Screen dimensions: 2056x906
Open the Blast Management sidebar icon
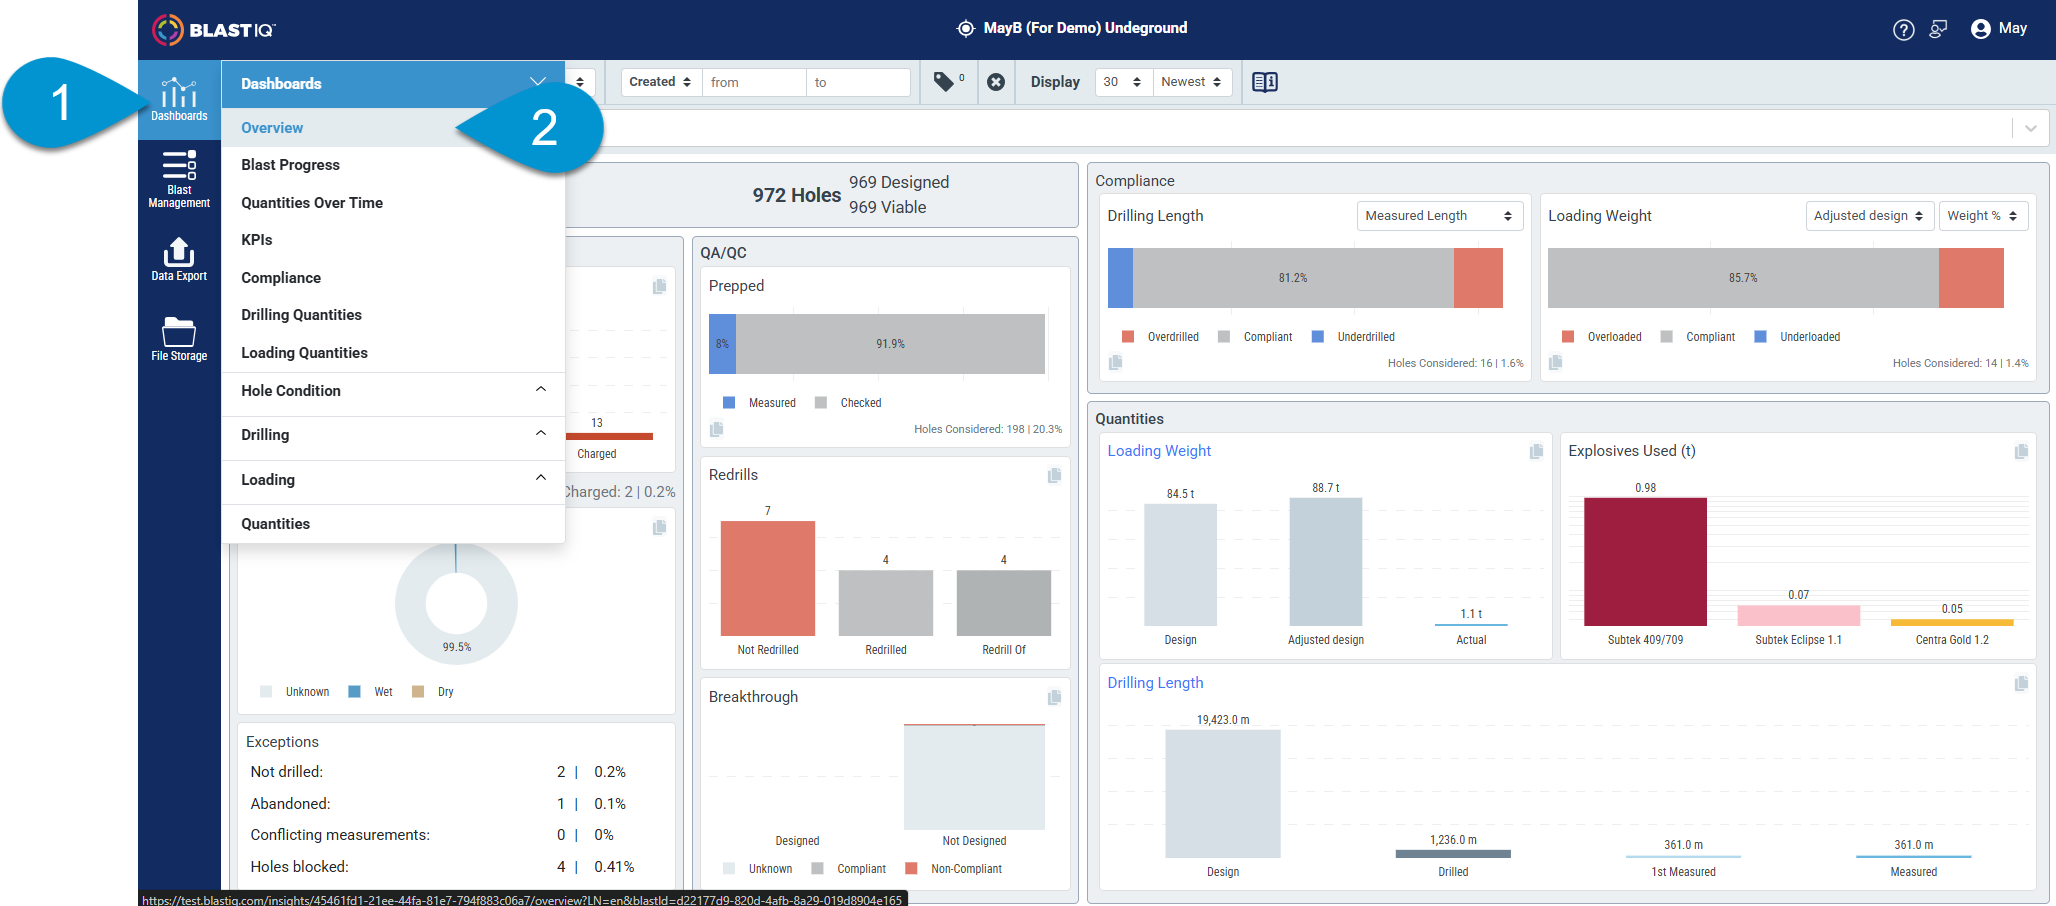[179, 179]
